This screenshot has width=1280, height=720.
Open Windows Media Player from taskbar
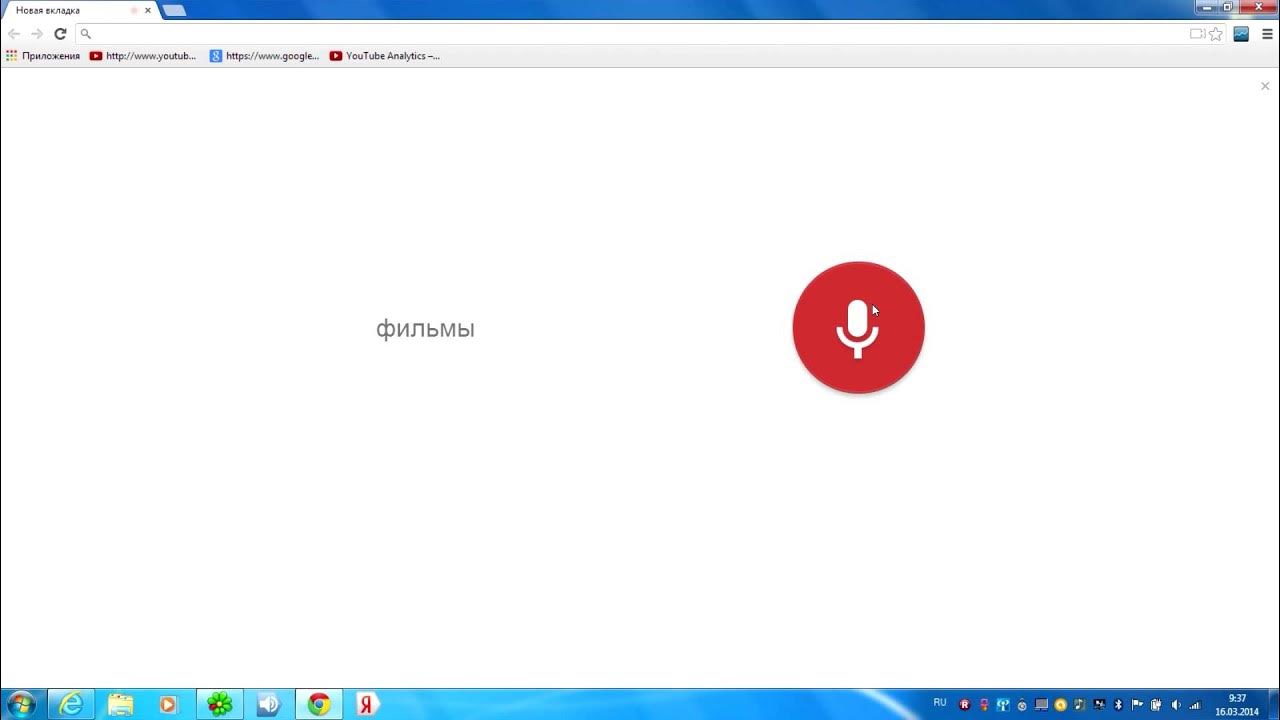(x=168, y=704)
